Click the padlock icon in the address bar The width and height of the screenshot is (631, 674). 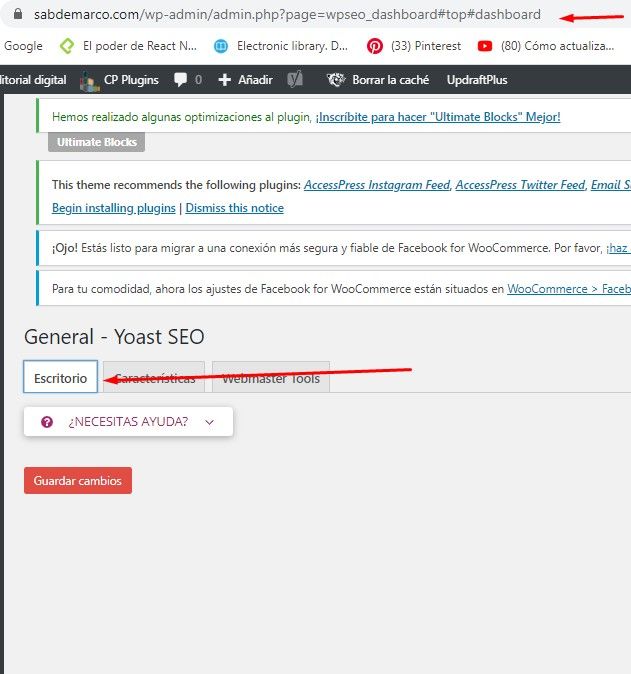(x=18, y=14)
